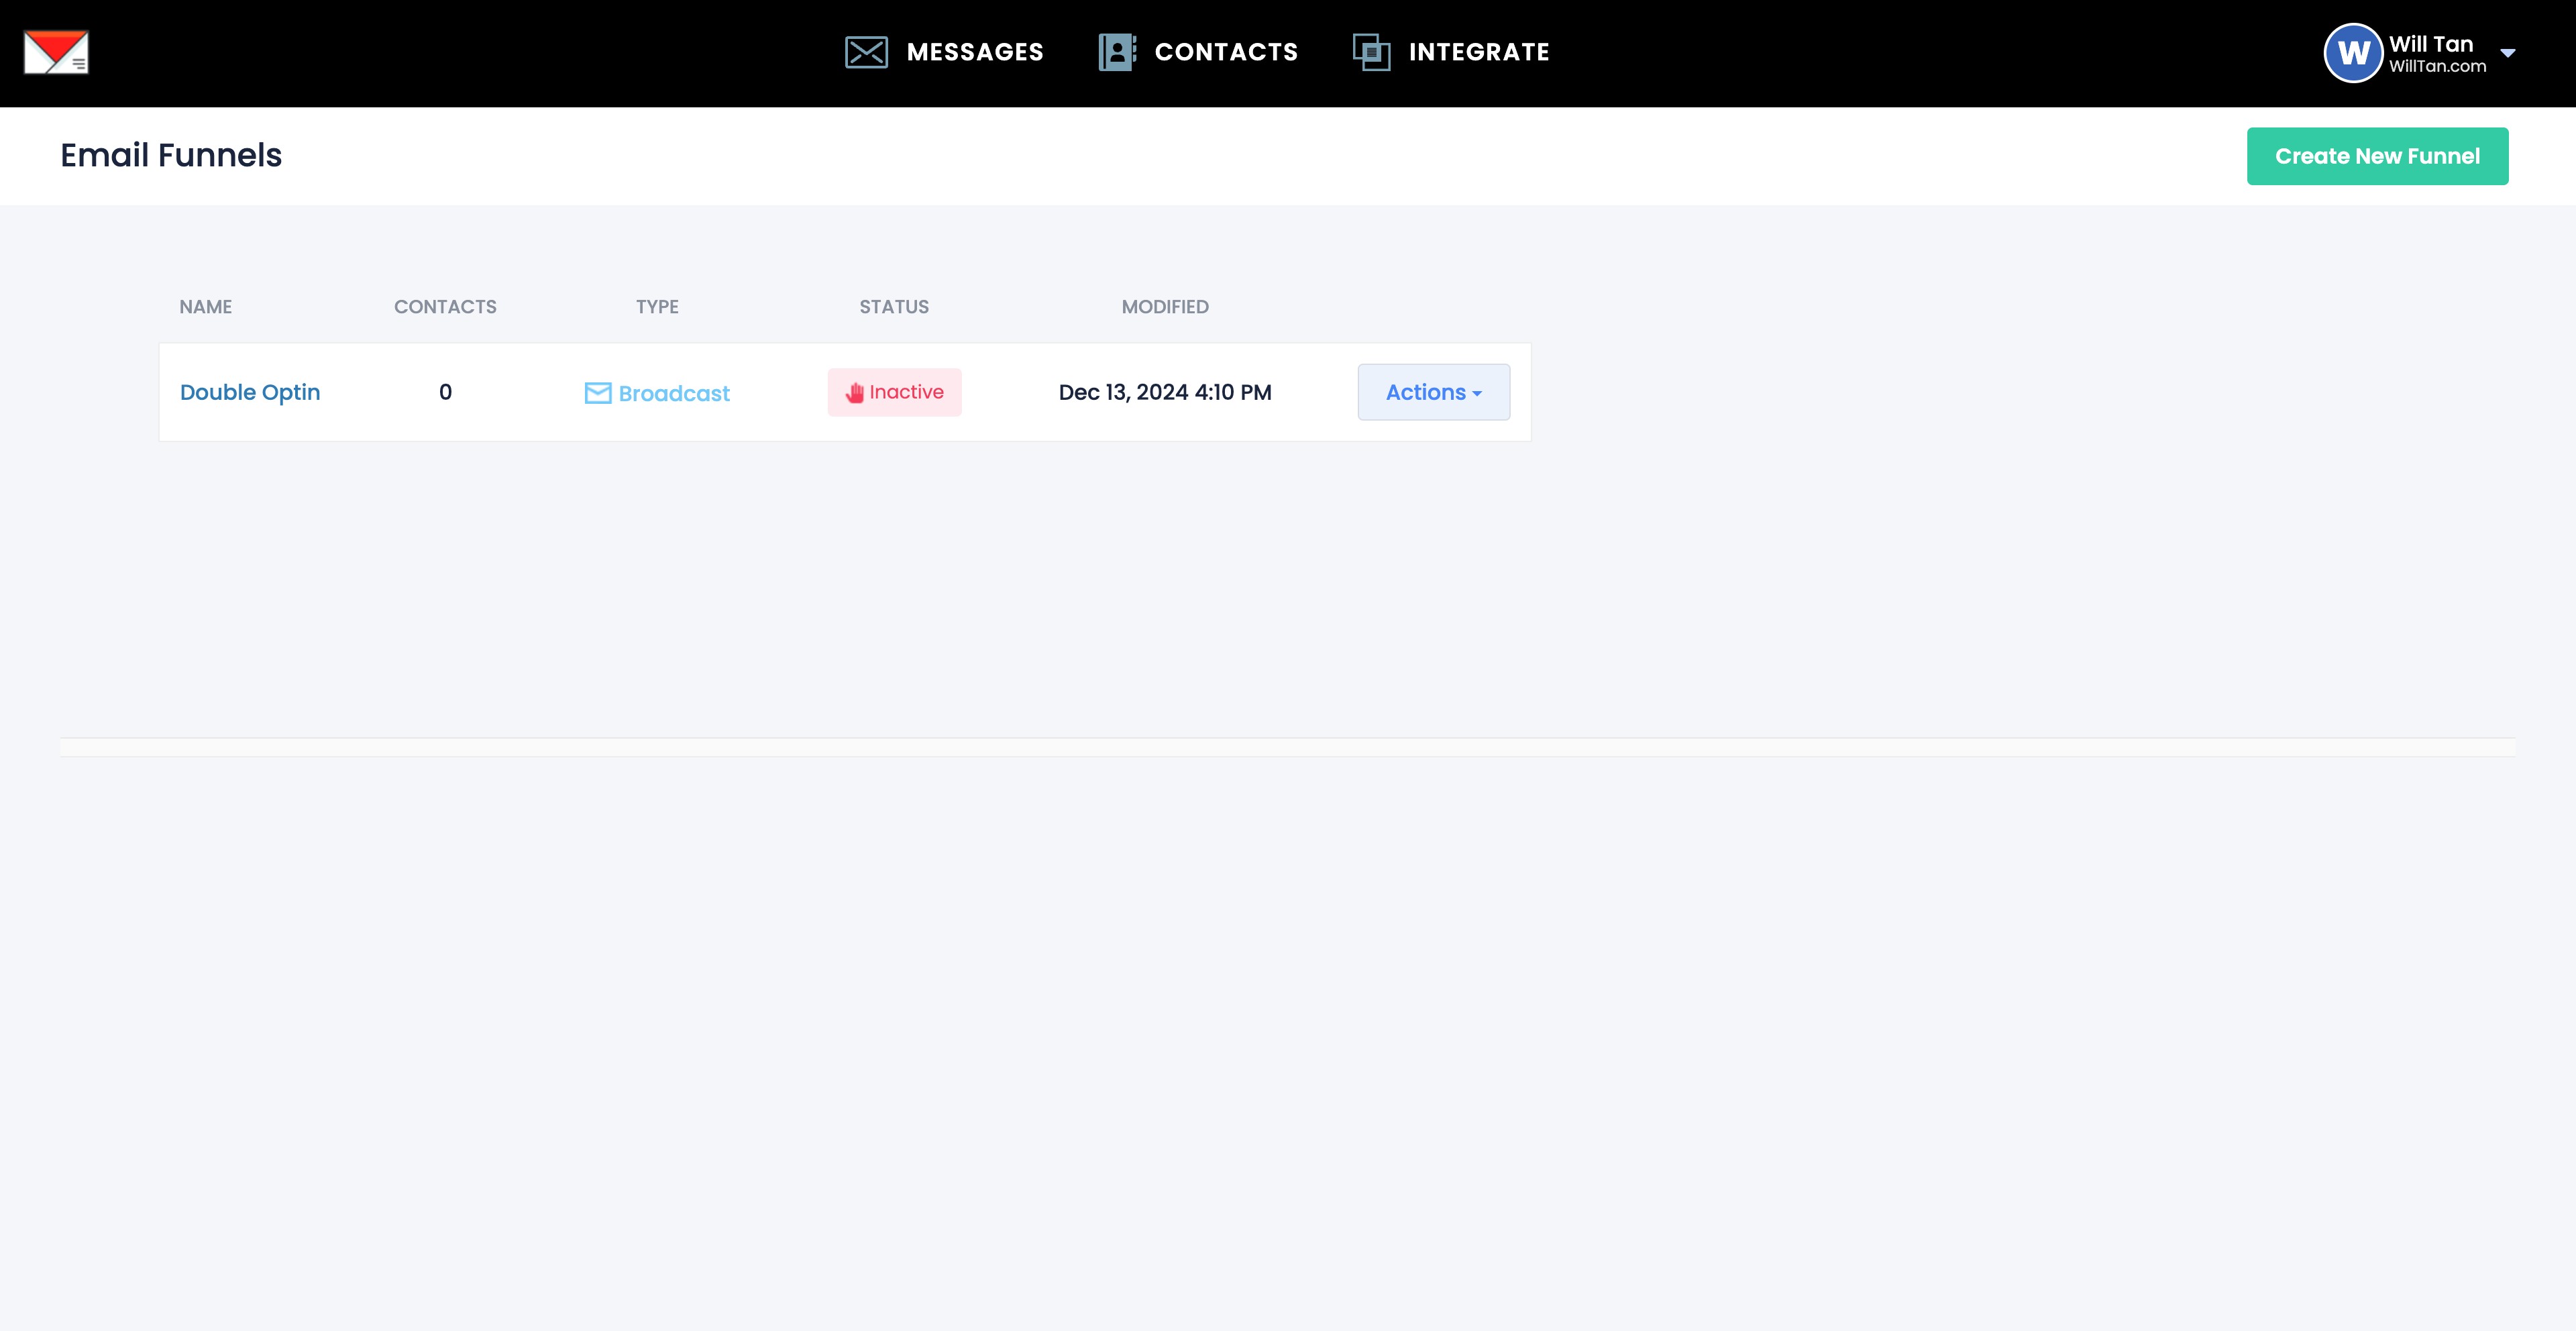This screenshot has height=1331, width=2576.
Task: Click the Messages envelope icon
Action: pos(866,52)
